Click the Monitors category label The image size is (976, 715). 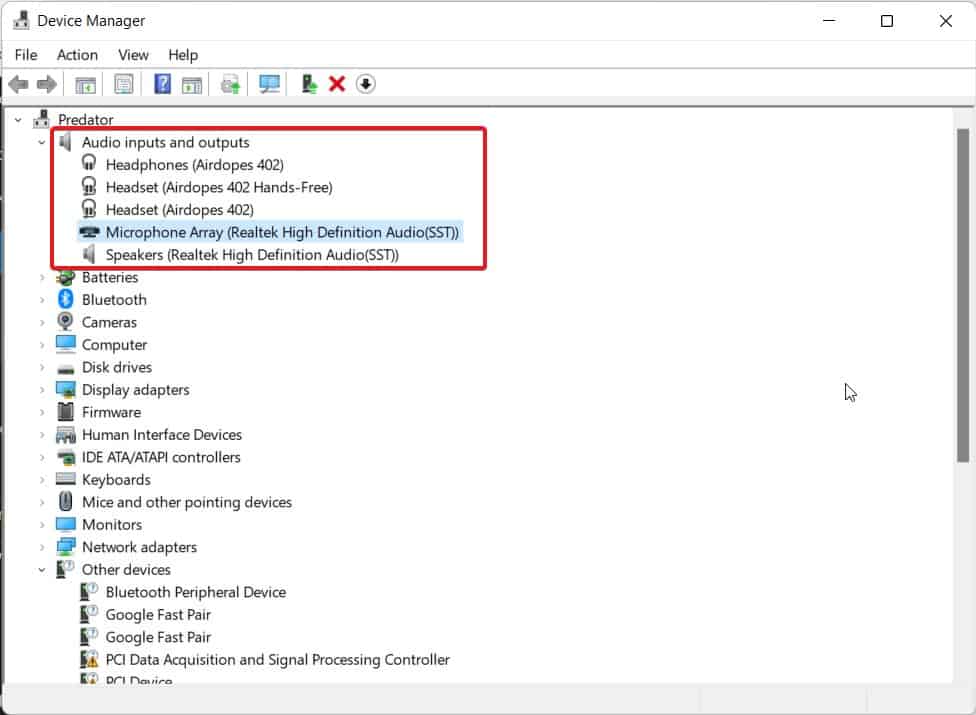[x=112, y=525]
